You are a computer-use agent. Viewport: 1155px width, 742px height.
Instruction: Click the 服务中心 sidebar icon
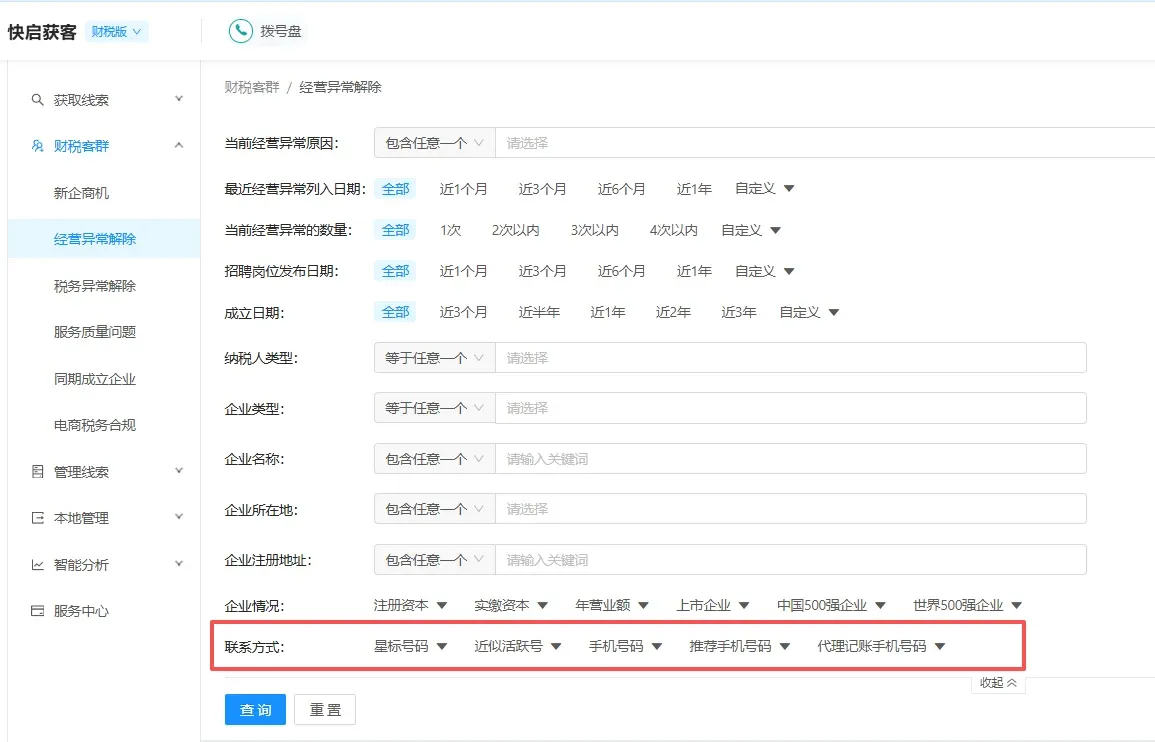click(37, 611)
